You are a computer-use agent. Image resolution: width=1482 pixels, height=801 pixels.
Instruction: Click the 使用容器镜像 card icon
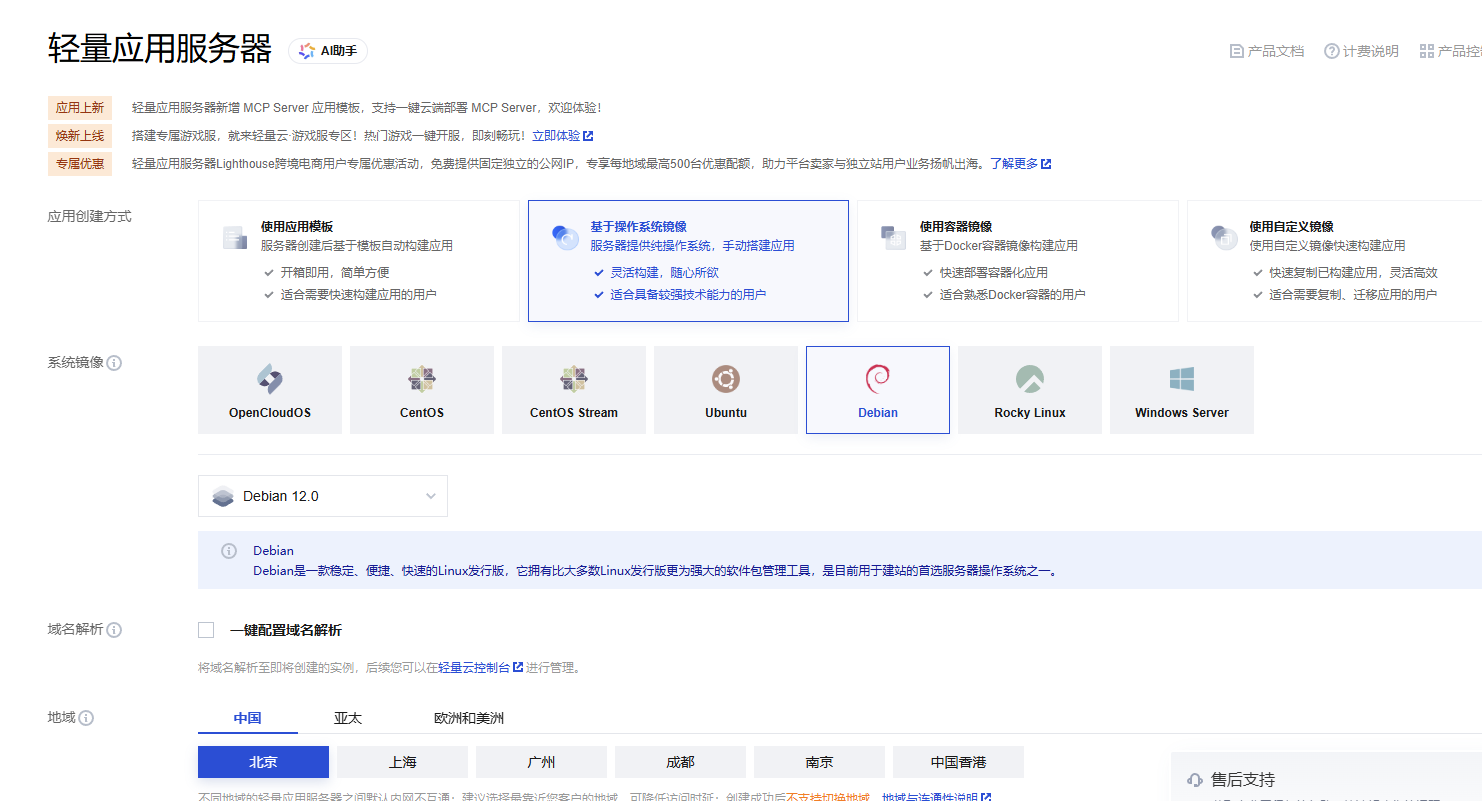[893, 237]
